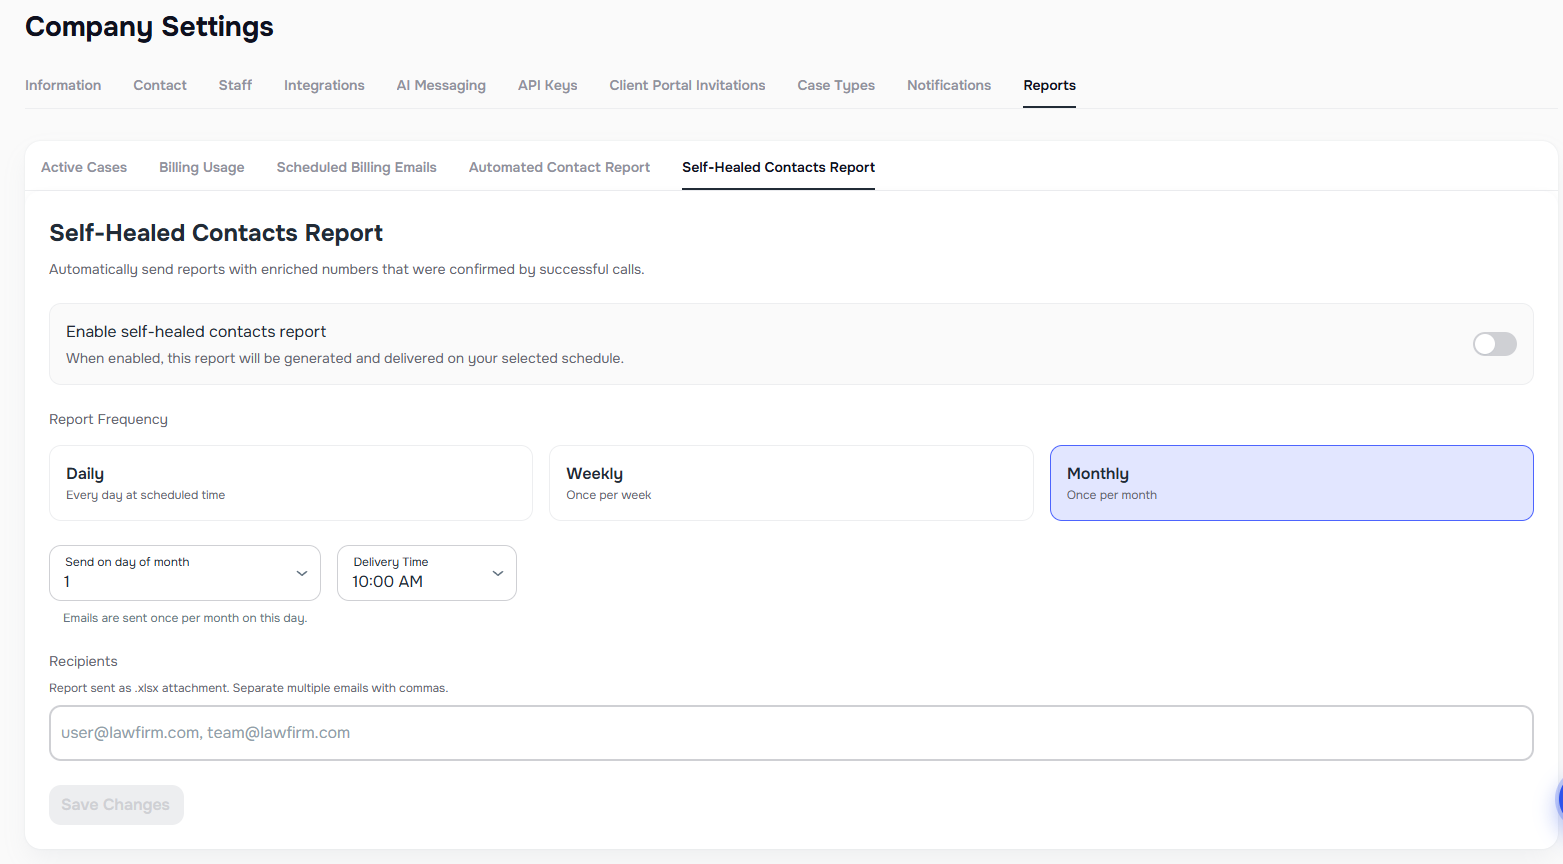Image resolution: width=1563 pixels, height=864 pixels.
Task: Open the Notifications settings tab
Action: point(948,85)
